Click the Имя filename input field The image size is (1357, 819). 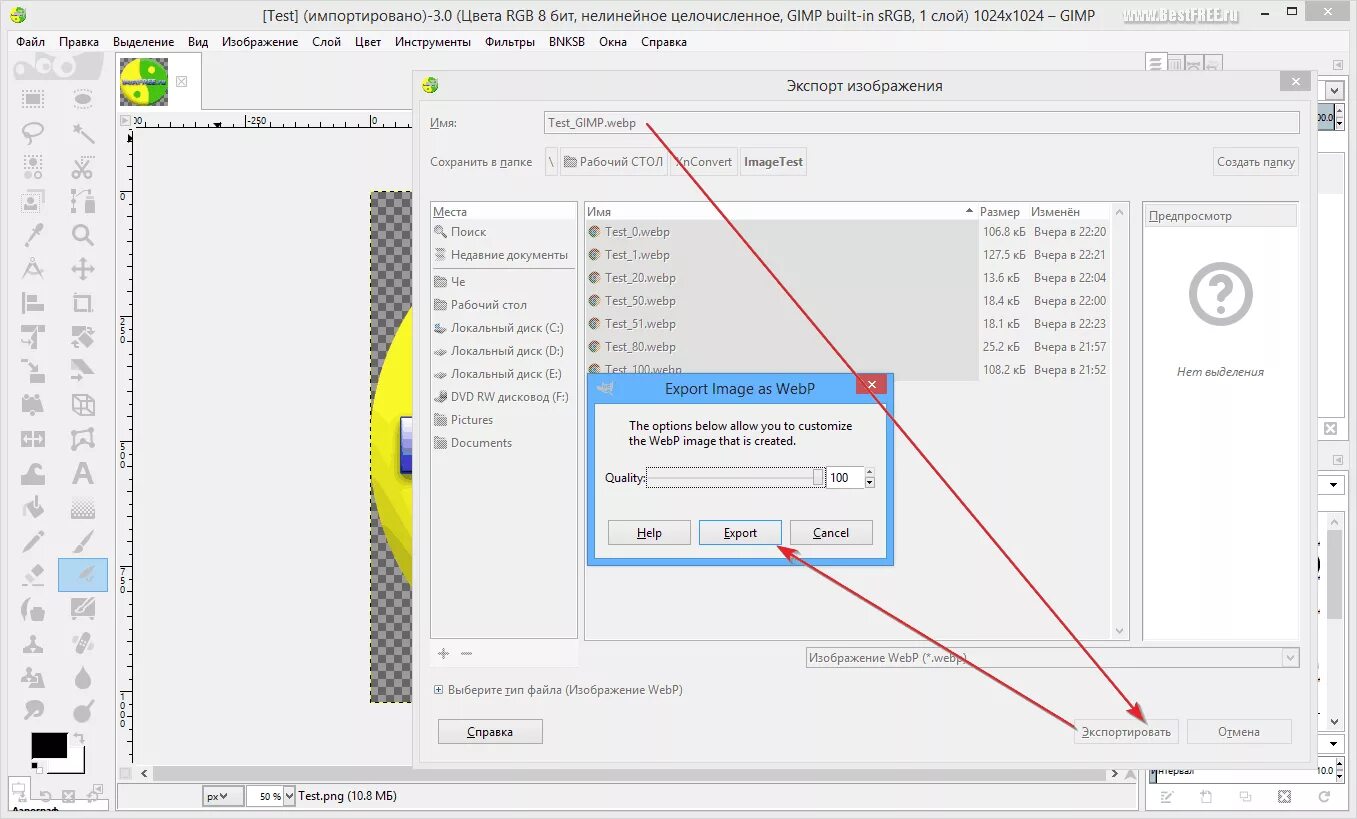[x=922, y=123]
